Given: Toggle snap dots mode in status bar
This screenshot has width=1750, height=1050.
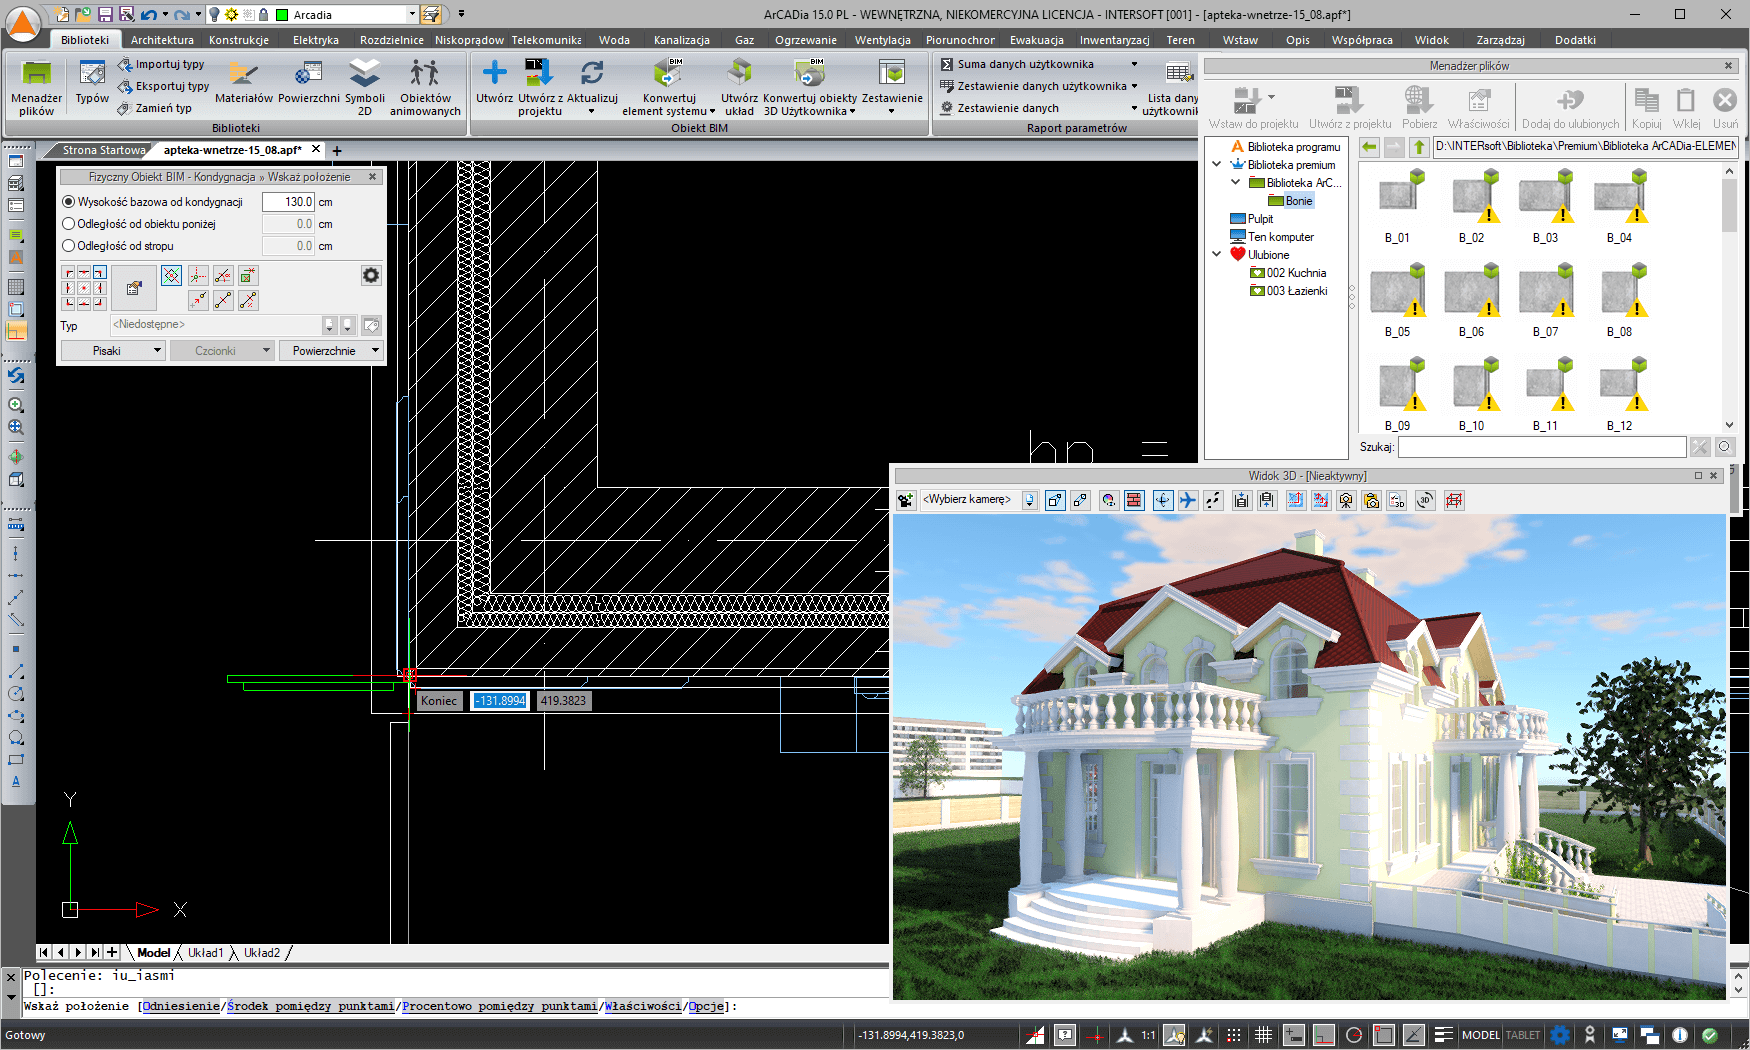Looking at the screenshot, I should pos(1234,1035).
